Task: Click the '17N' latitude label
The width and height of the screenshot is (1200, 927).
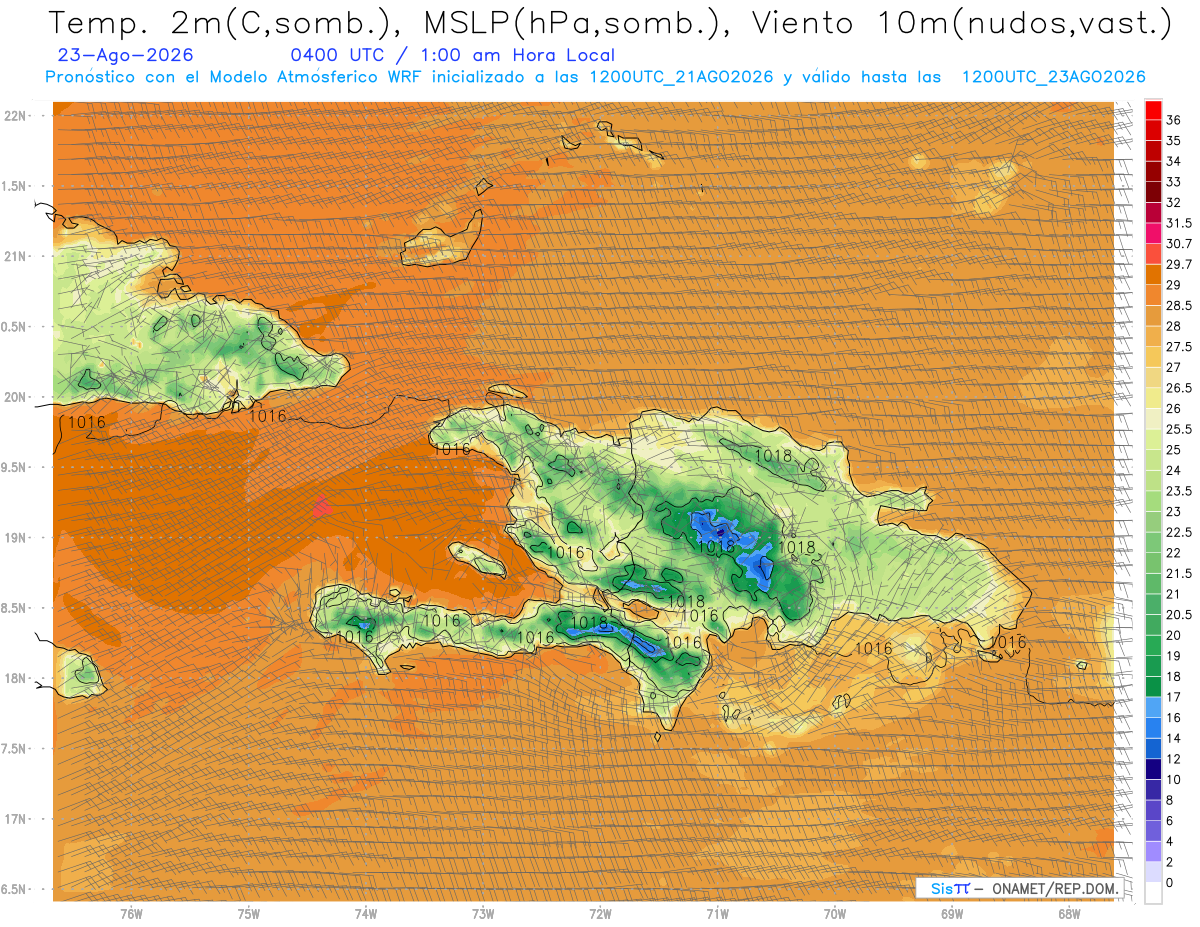Action: coord(16,819)
